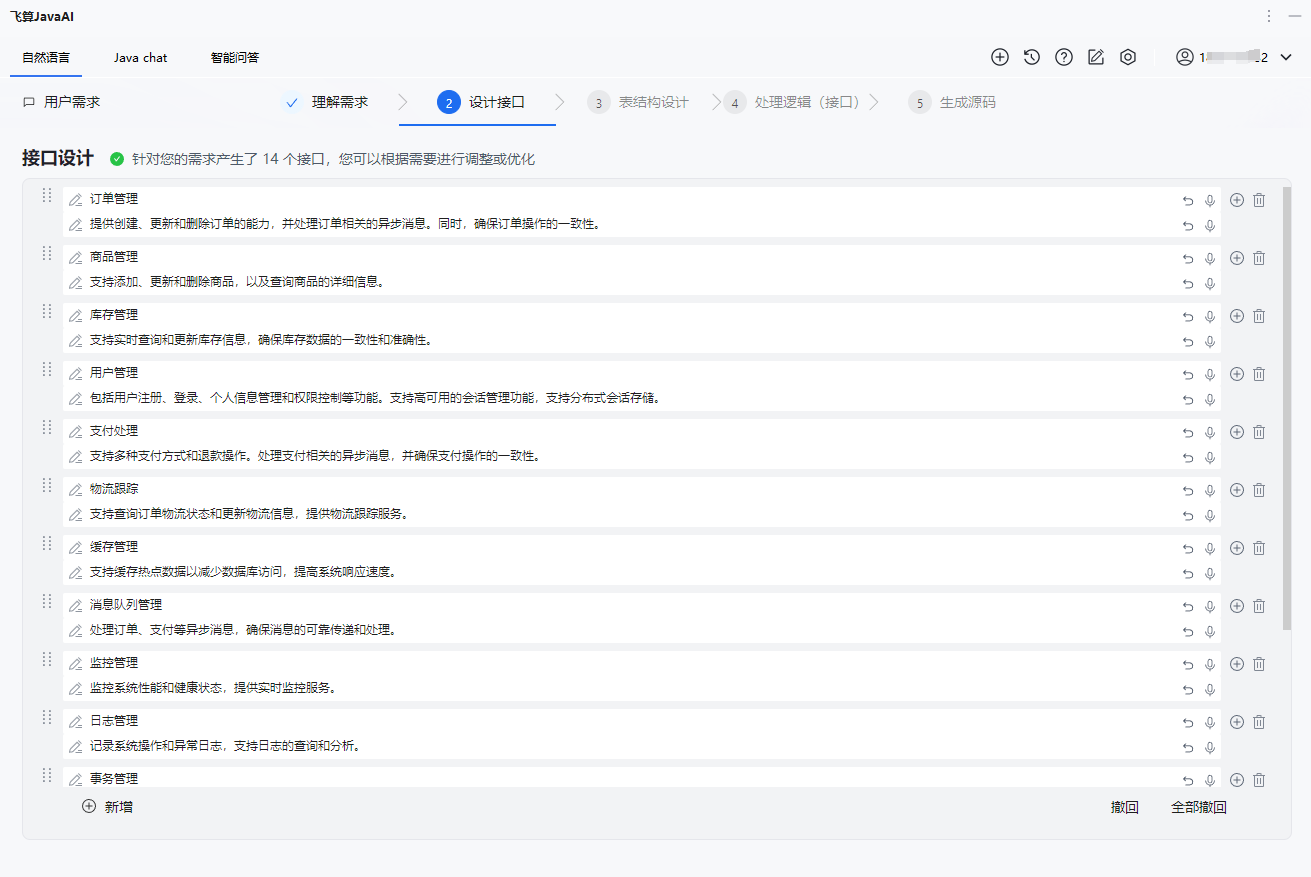Add interface after 日志管理

(1237, 722)
